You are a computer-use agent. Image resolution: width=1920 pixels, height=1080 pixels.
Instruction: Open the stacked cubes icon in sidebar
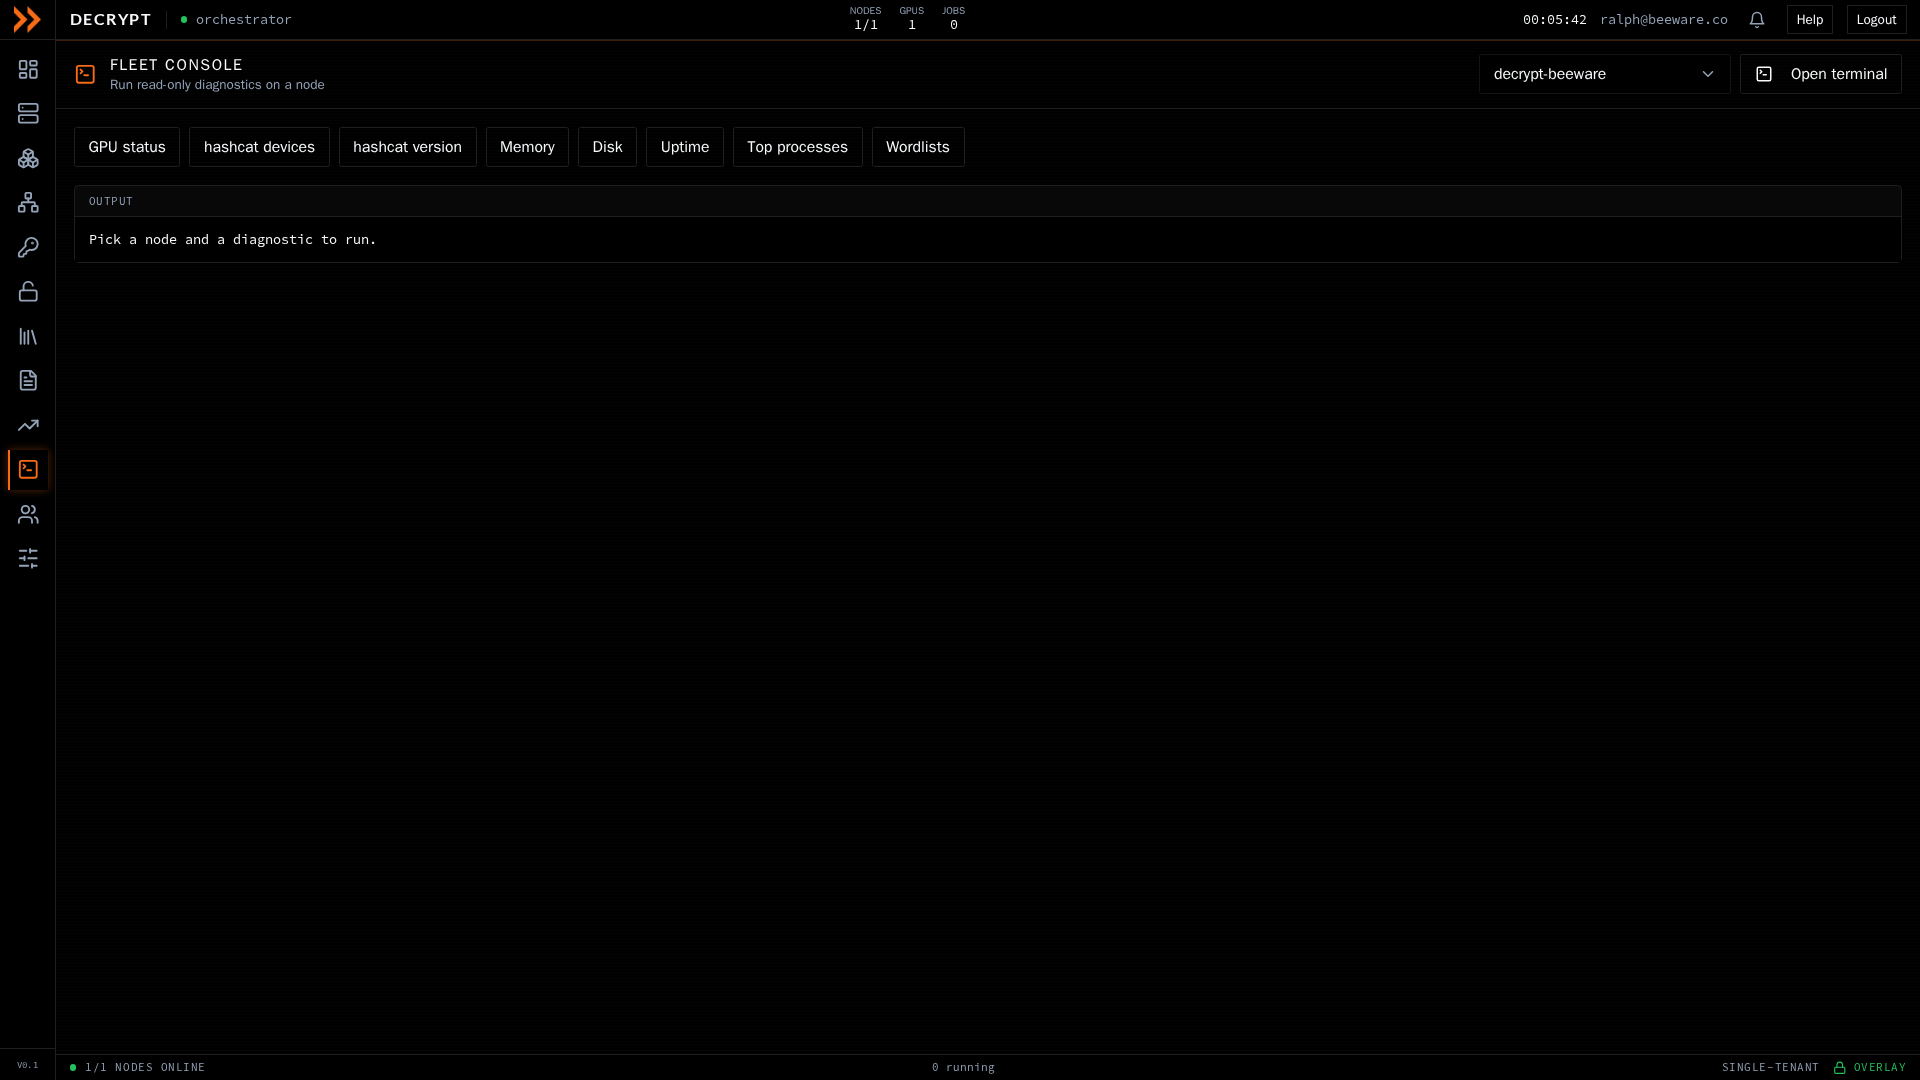28,158
